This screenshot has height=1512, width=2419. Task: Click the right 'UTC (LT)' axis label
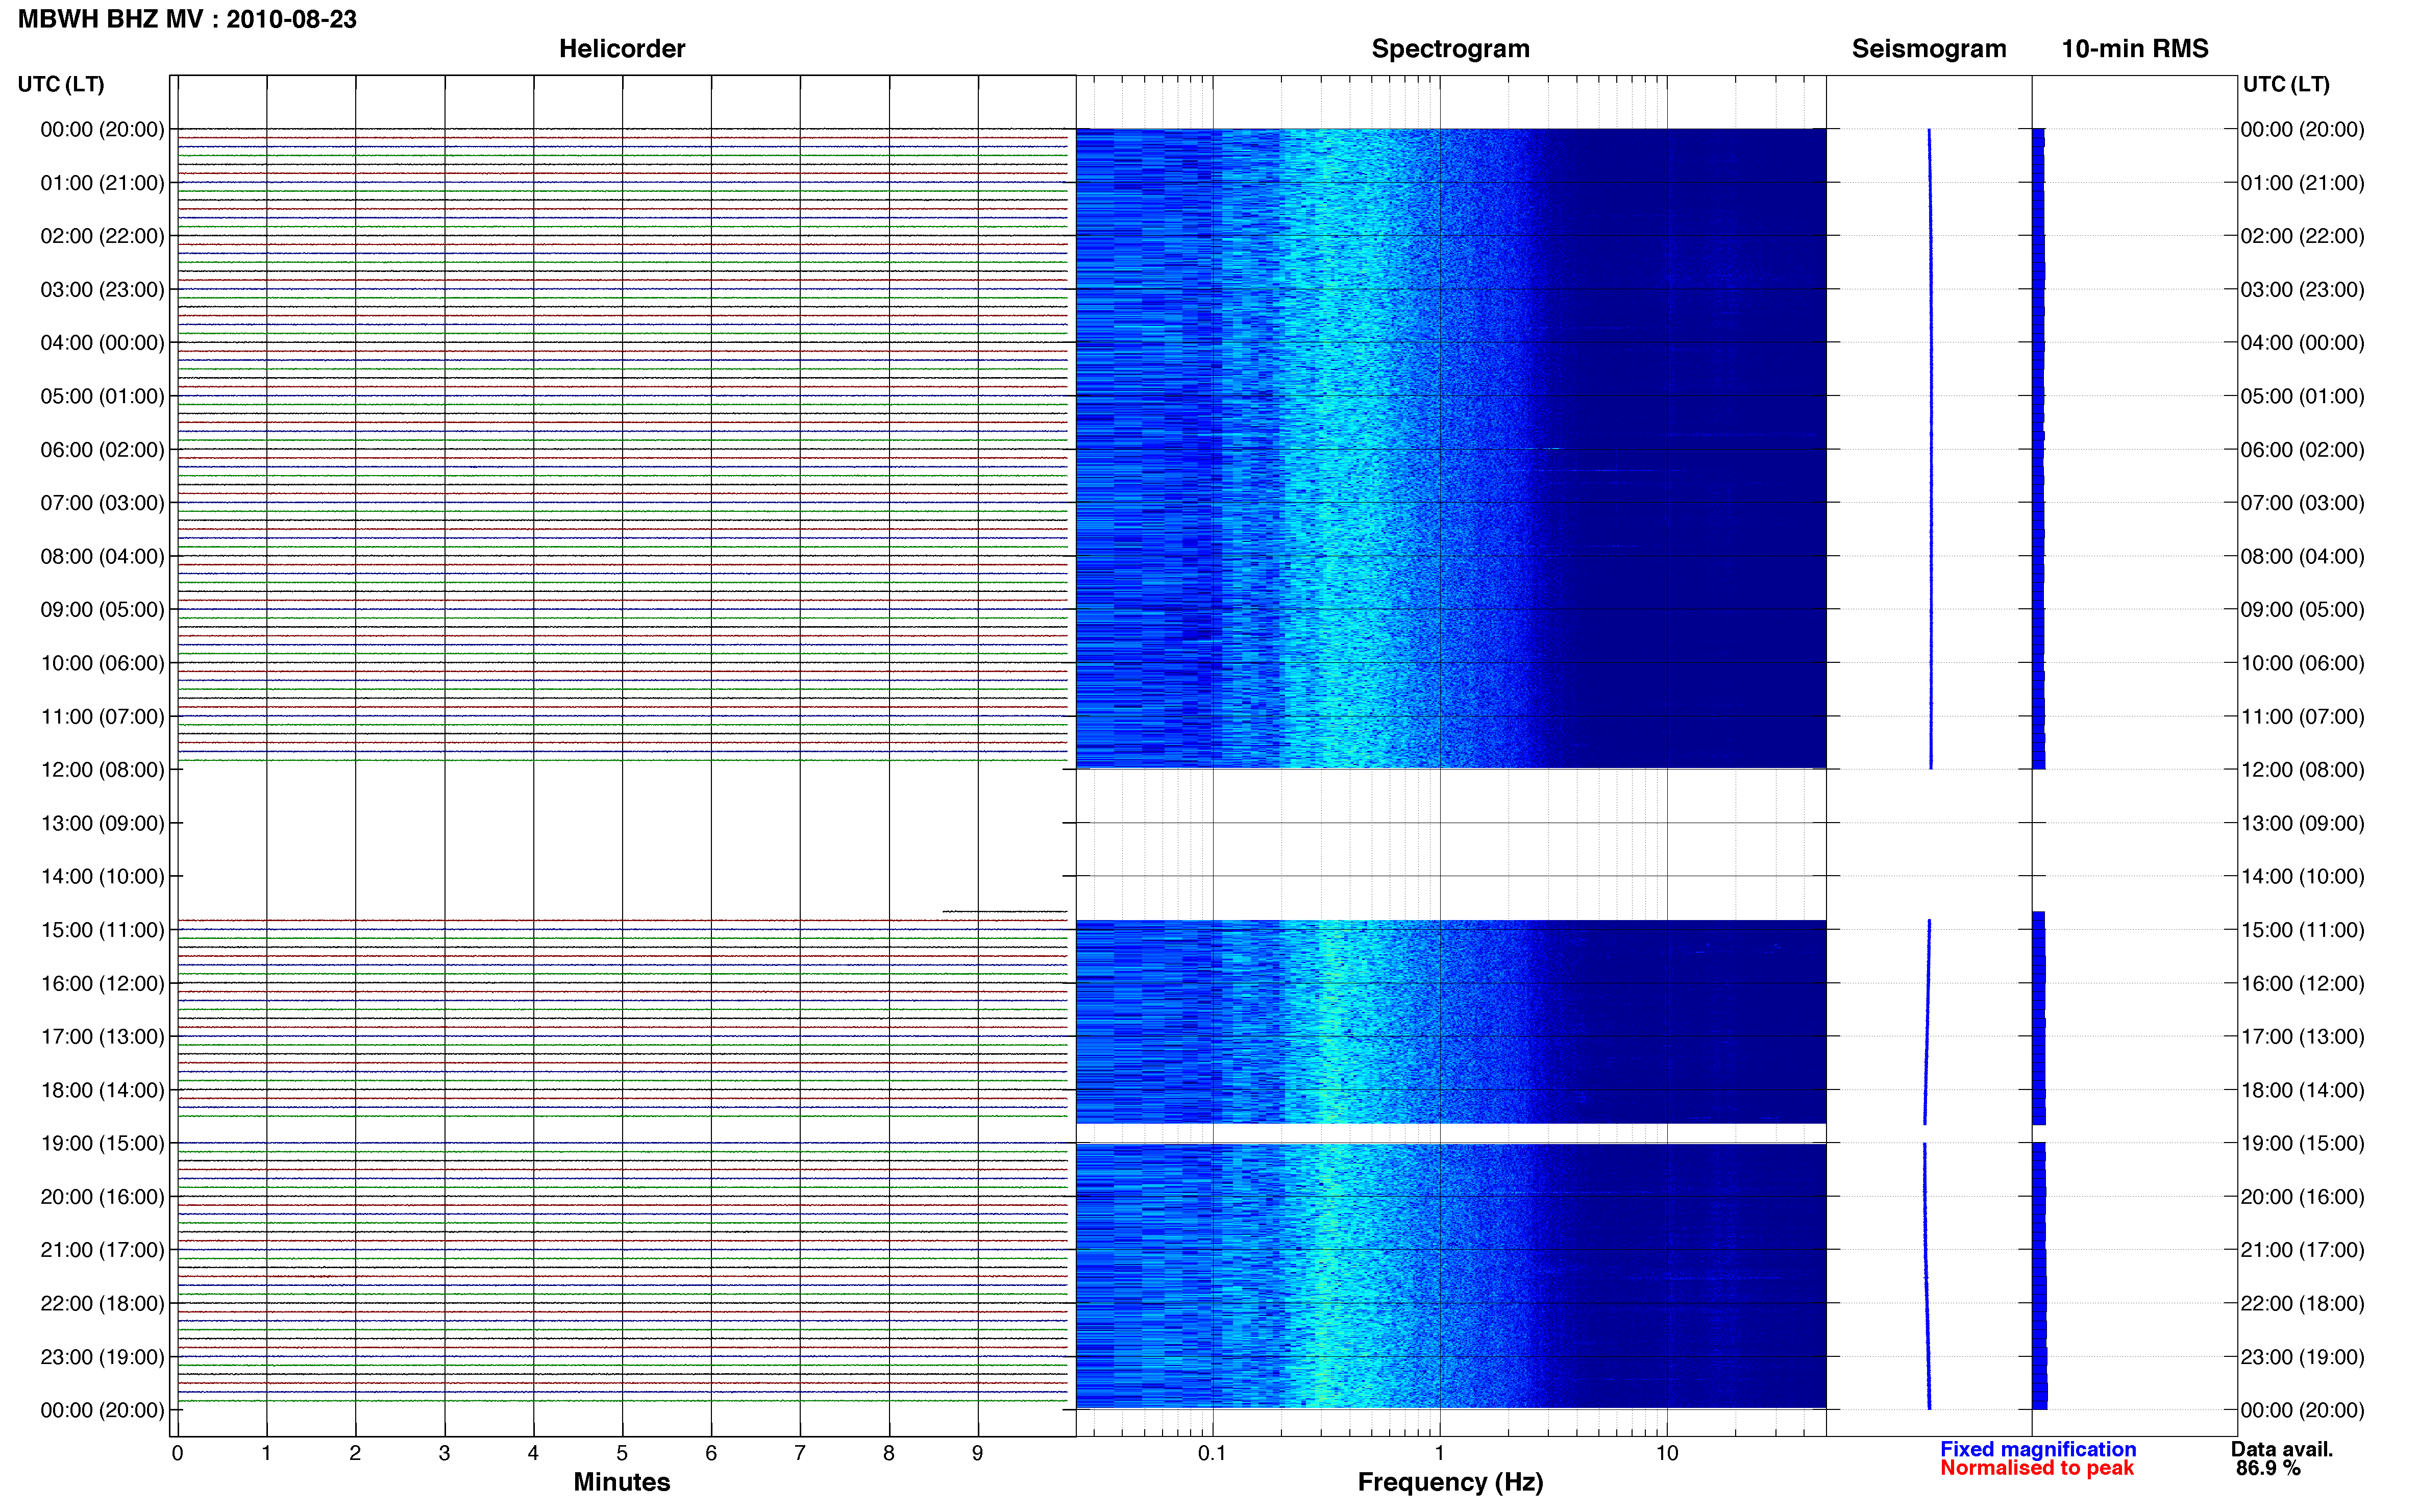pyautogui.click(x=2285, y=84)
